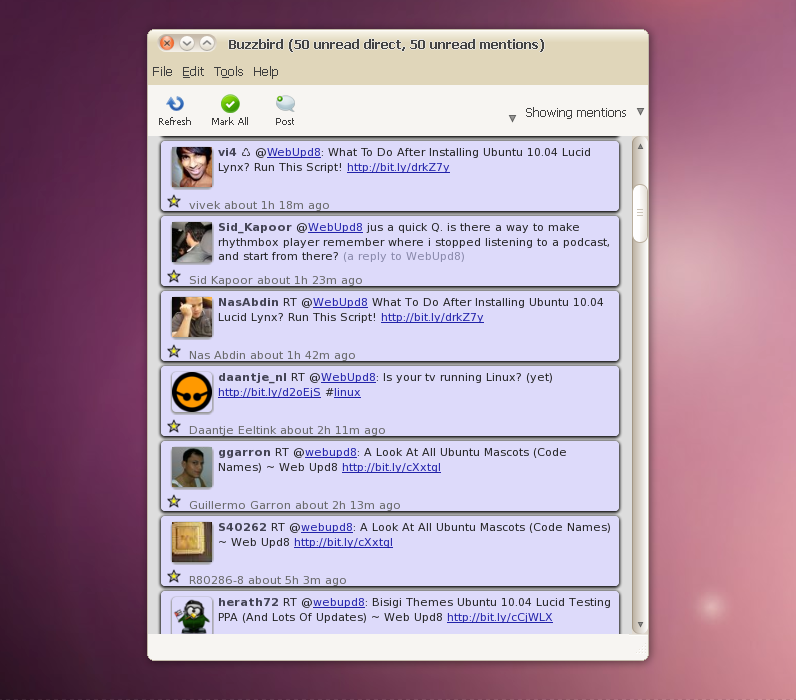
Task: Open http://bit.ly/drkZ7y link in vi4's tweet
Action: pyautogui.click(x=398, y=167)
